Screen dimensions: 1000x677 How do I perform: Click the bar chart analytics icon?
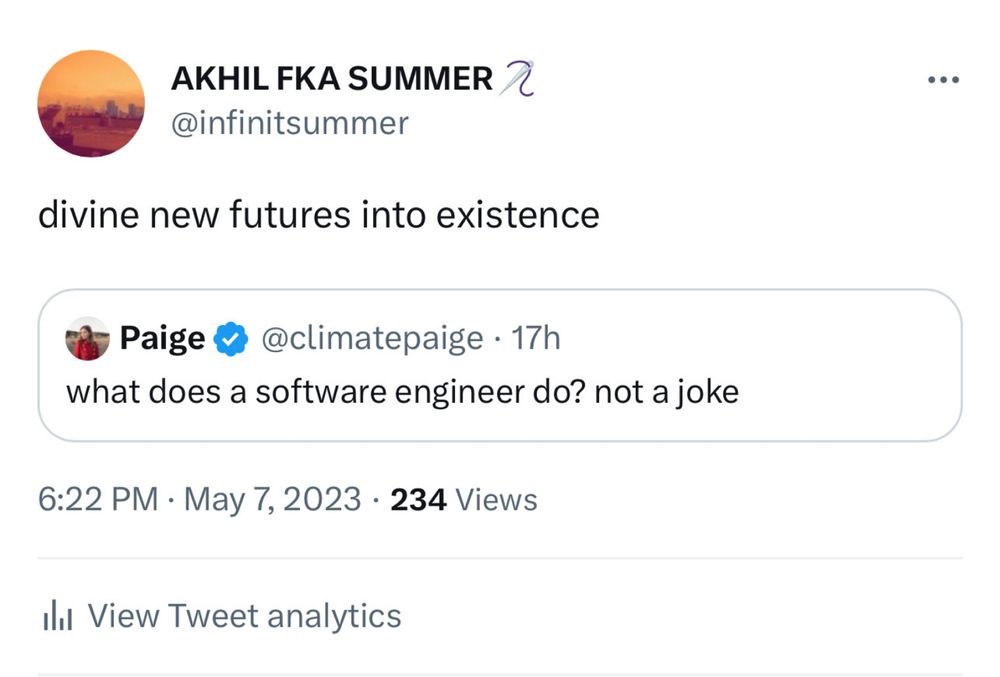tap(55, 617)
